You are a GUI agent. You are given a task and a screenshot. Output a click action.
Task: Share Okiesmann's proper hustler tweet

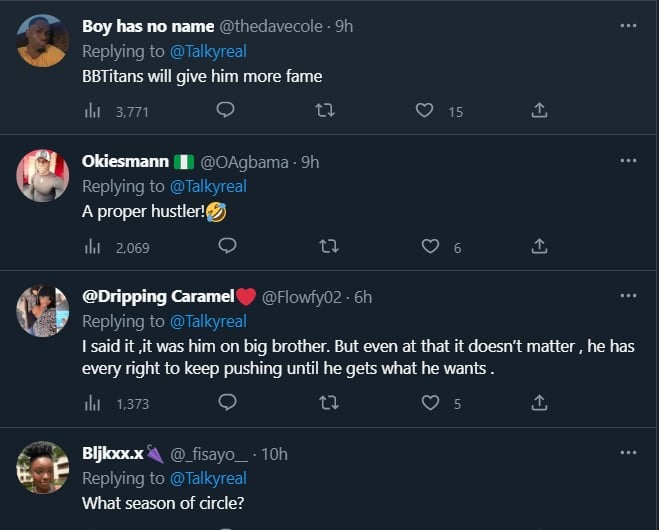[x=539, y=246]
